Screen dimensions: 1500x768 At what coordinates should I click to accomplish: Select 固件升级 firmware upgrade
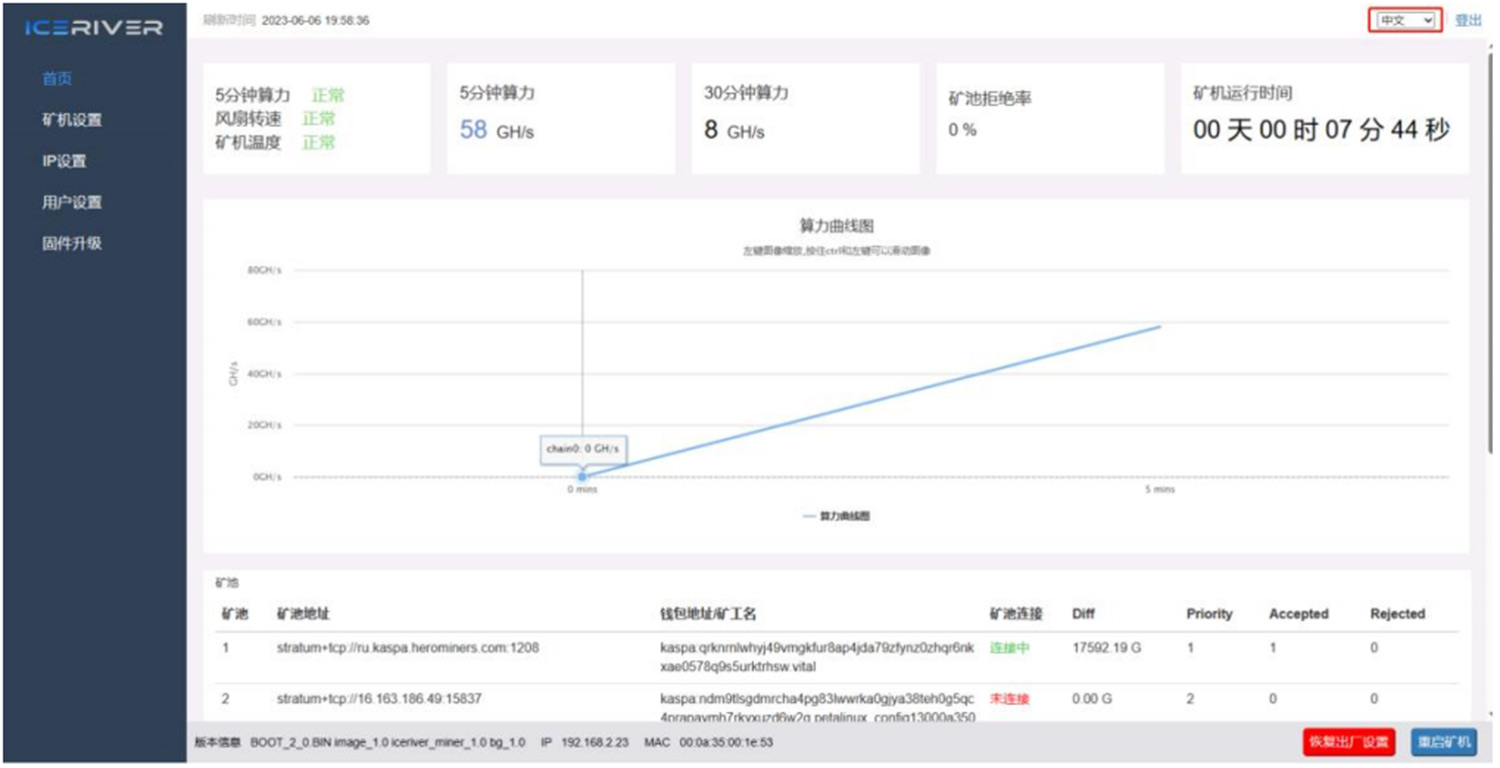tap(72, 243)
